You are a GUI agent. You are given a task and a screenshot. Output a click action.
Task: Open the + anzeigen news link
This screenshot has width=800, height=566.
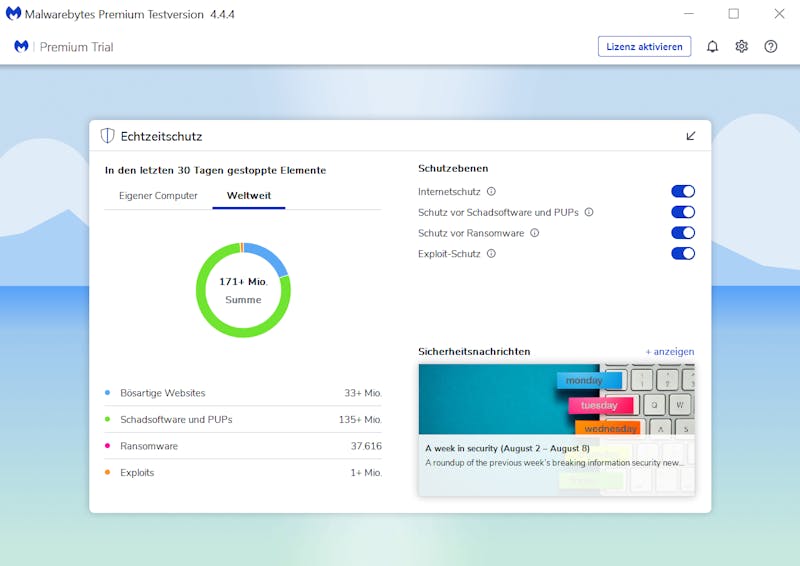[669, 352]
